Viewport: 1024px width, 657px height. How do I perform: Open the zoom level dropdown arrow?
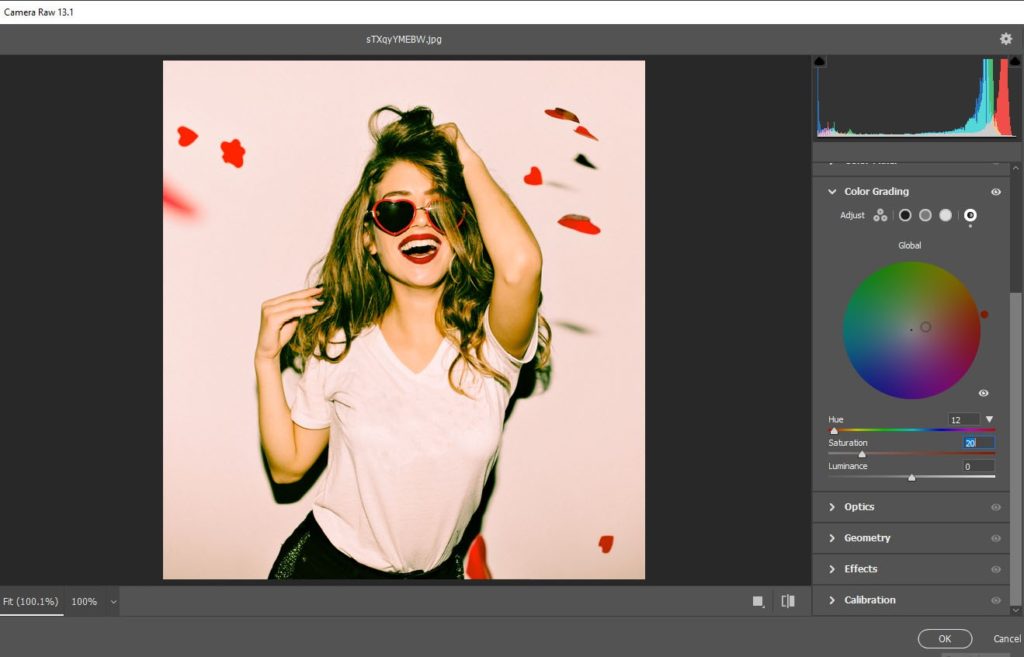pyautogui.click(x=113, y=602)
